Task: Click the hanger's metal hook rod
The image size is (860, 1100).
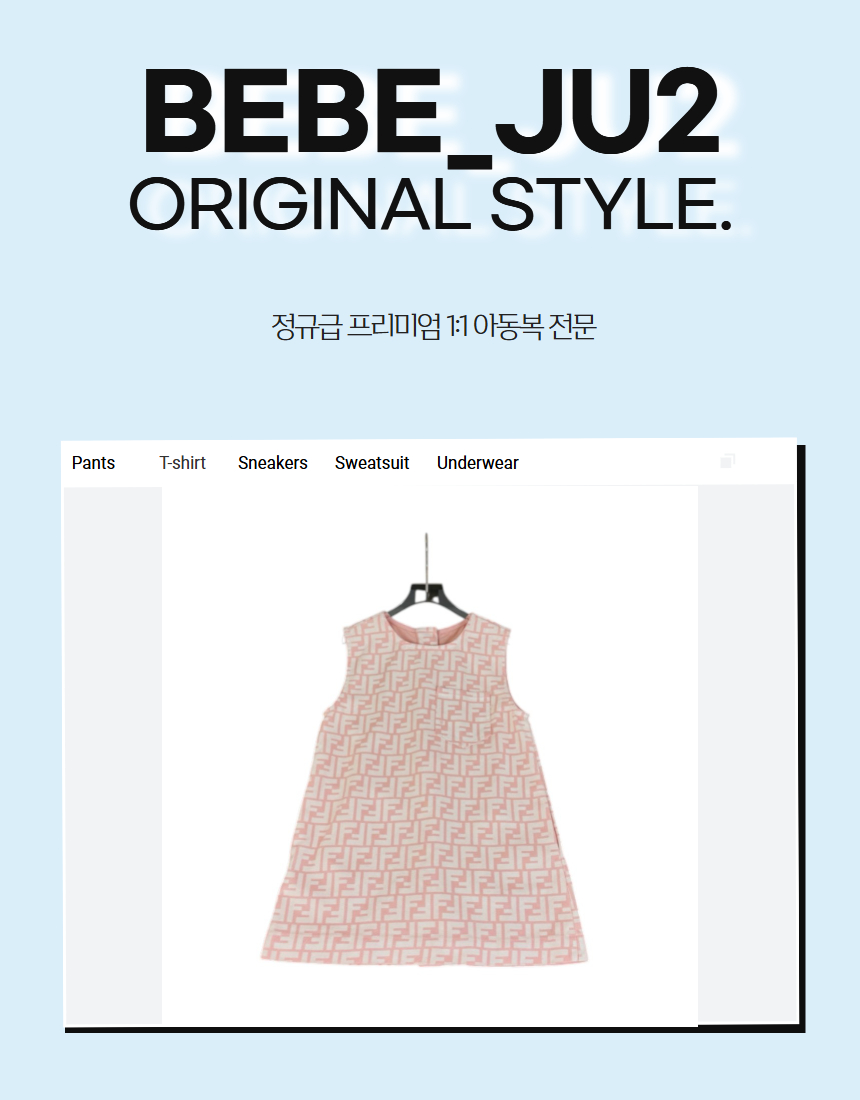Action: coord(426,558)
